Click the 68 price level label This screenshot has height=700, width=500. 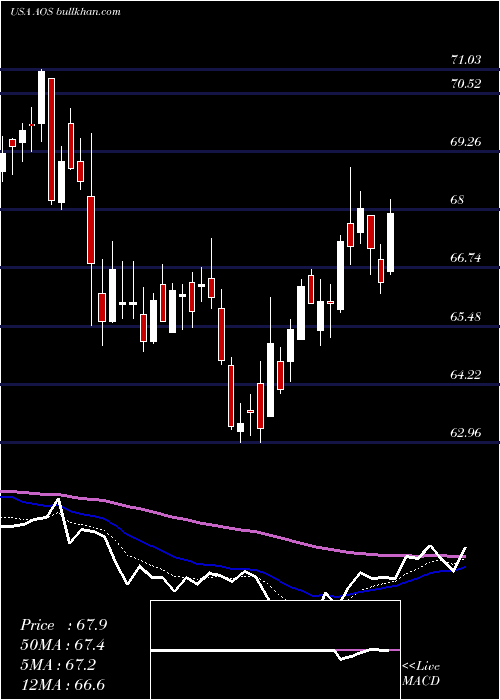tap(458, 200)
